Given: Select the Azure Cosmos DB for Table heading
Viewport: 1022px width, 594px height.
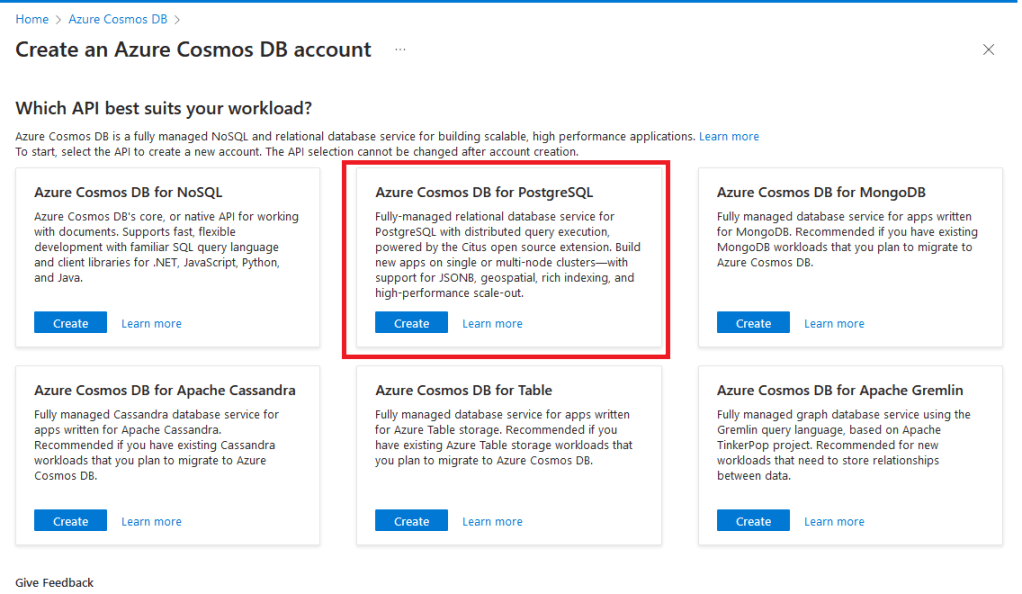Looking at the screenshot, I should click(463, 391).
